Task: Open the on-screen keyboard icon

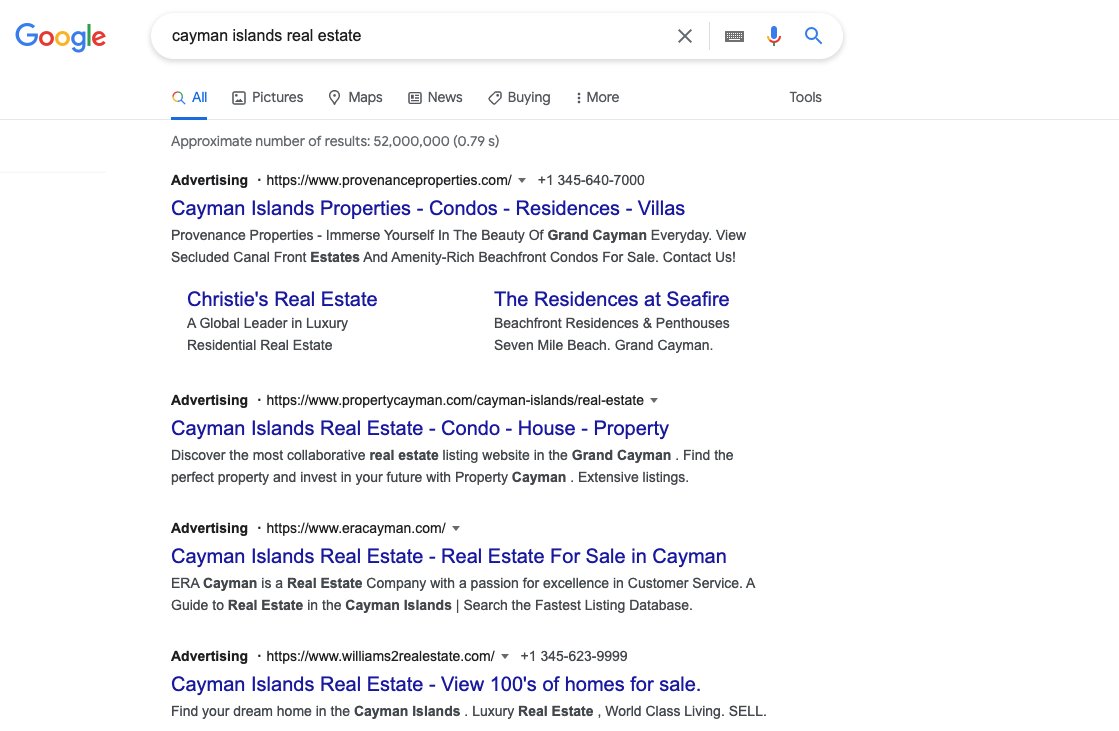Action: coord(734,36)
